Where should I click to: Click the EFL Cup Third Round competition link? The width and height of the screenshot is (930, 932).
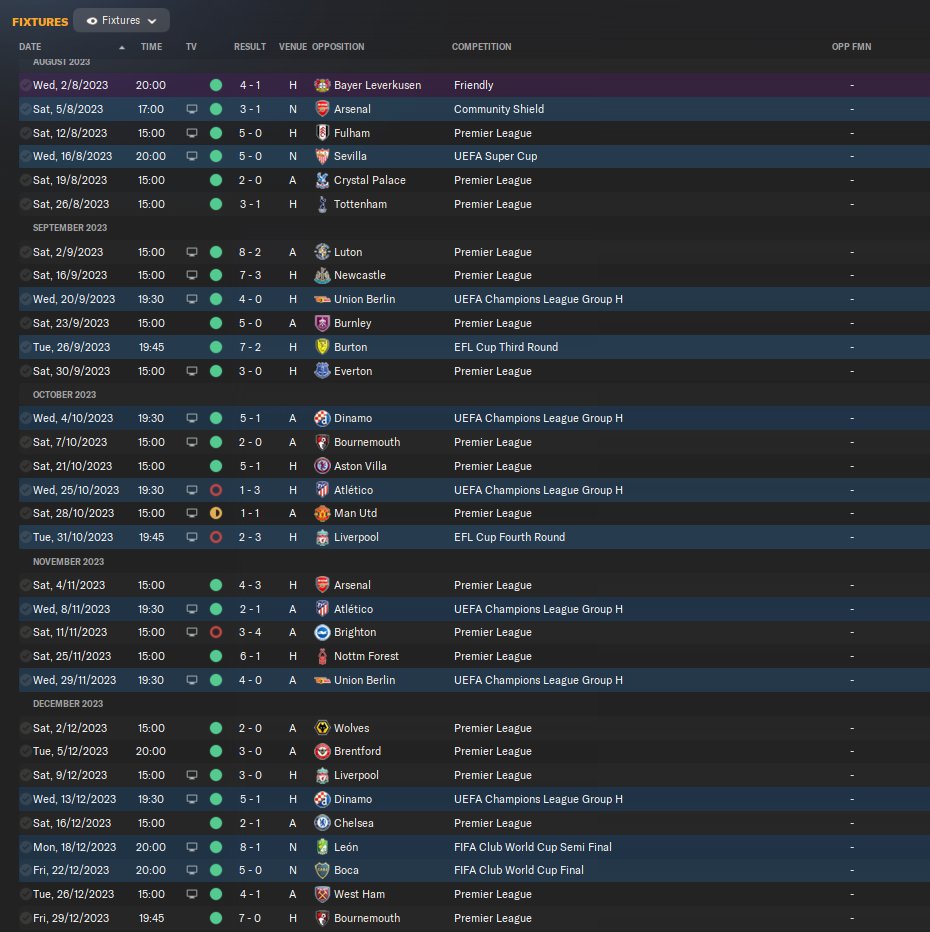coord(506,347)
